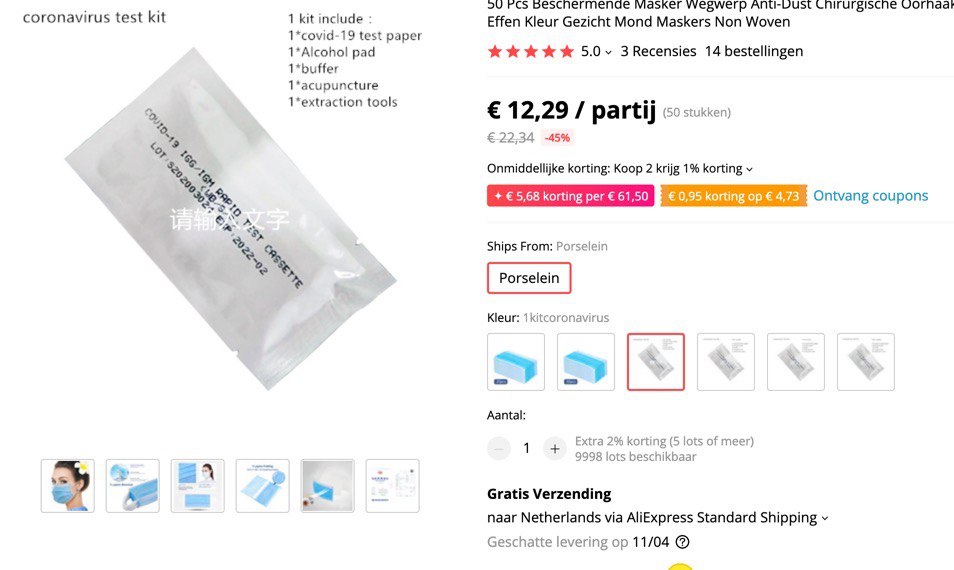Decrease quantity with the minus button
Image resolution: width=954 pixels, height=570 pixels.
499,449
